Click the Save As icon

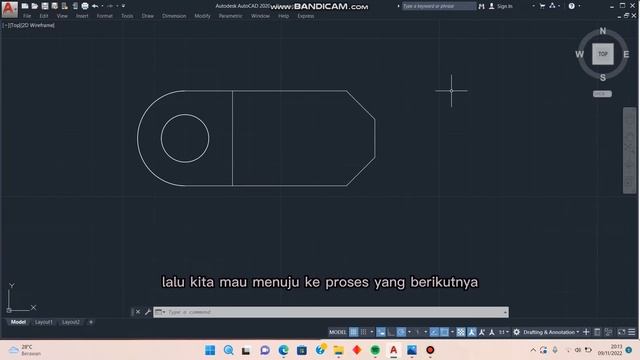click(x=55, y=6)
